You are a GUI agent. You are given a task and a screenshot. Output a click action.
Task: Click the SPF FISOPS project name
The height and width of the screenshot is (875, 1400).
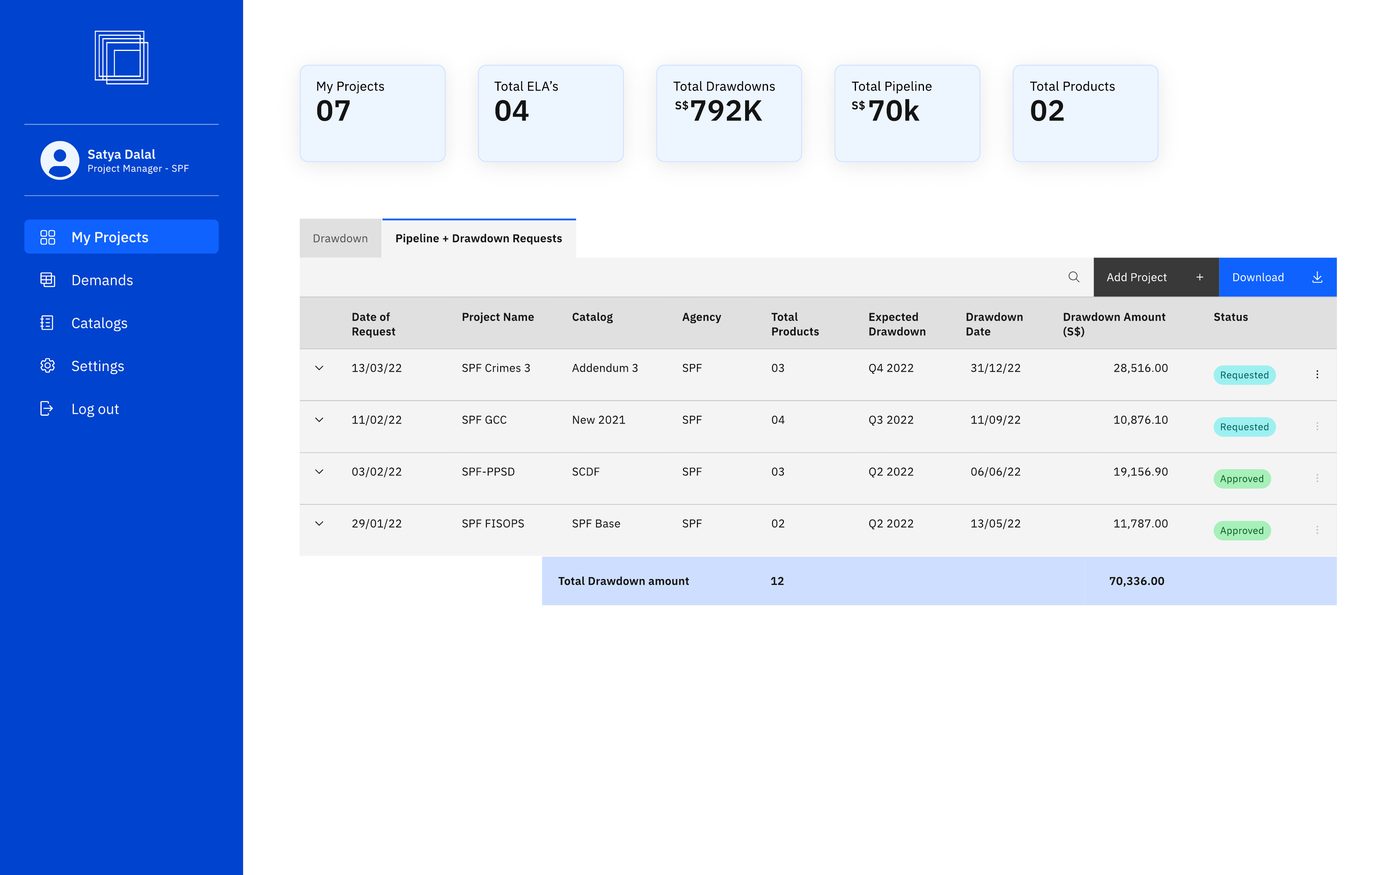[493, 524]
